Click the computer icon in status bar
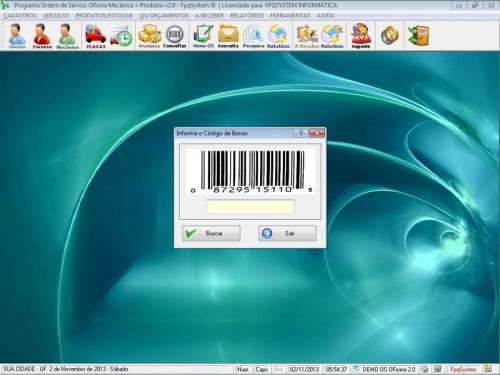500x375 pixels. tap(438, 369)
